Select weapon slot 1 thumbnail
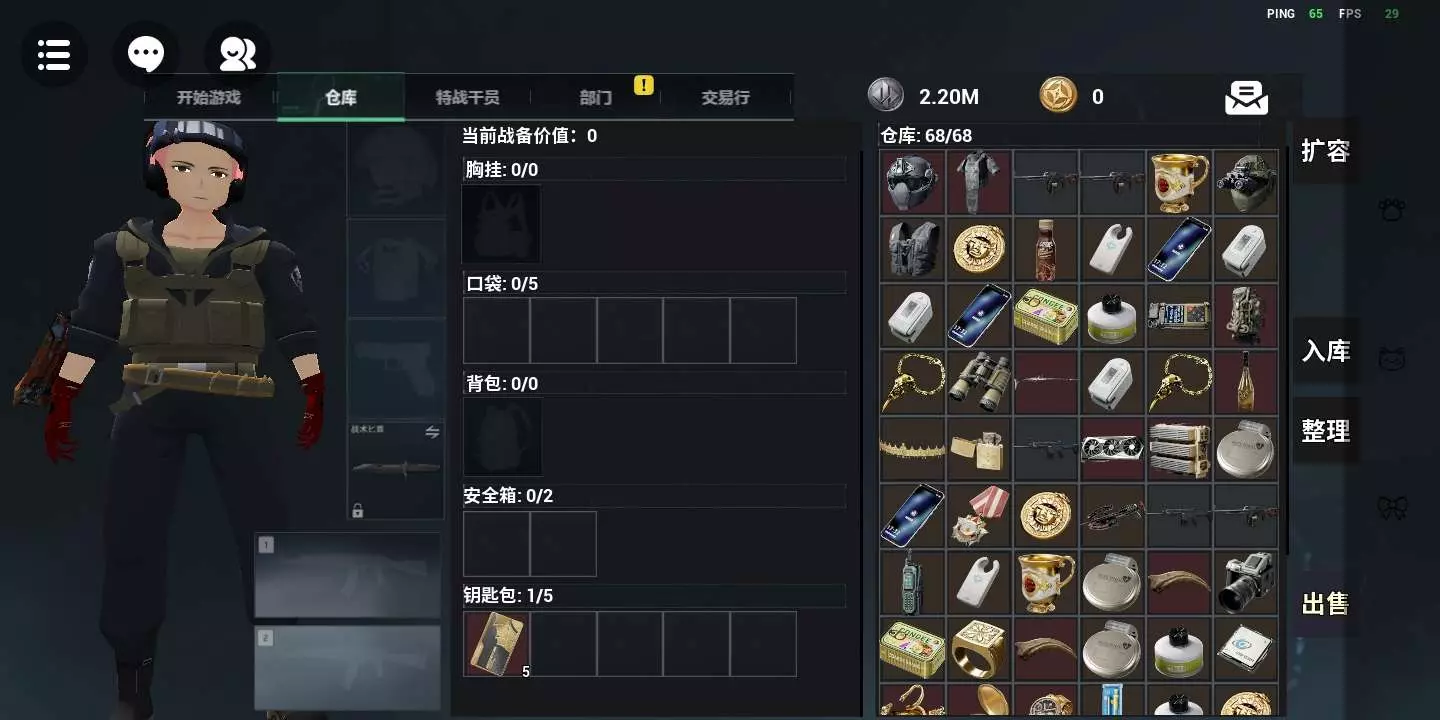This screenshot has height=720, width=1440. (348, 575)
